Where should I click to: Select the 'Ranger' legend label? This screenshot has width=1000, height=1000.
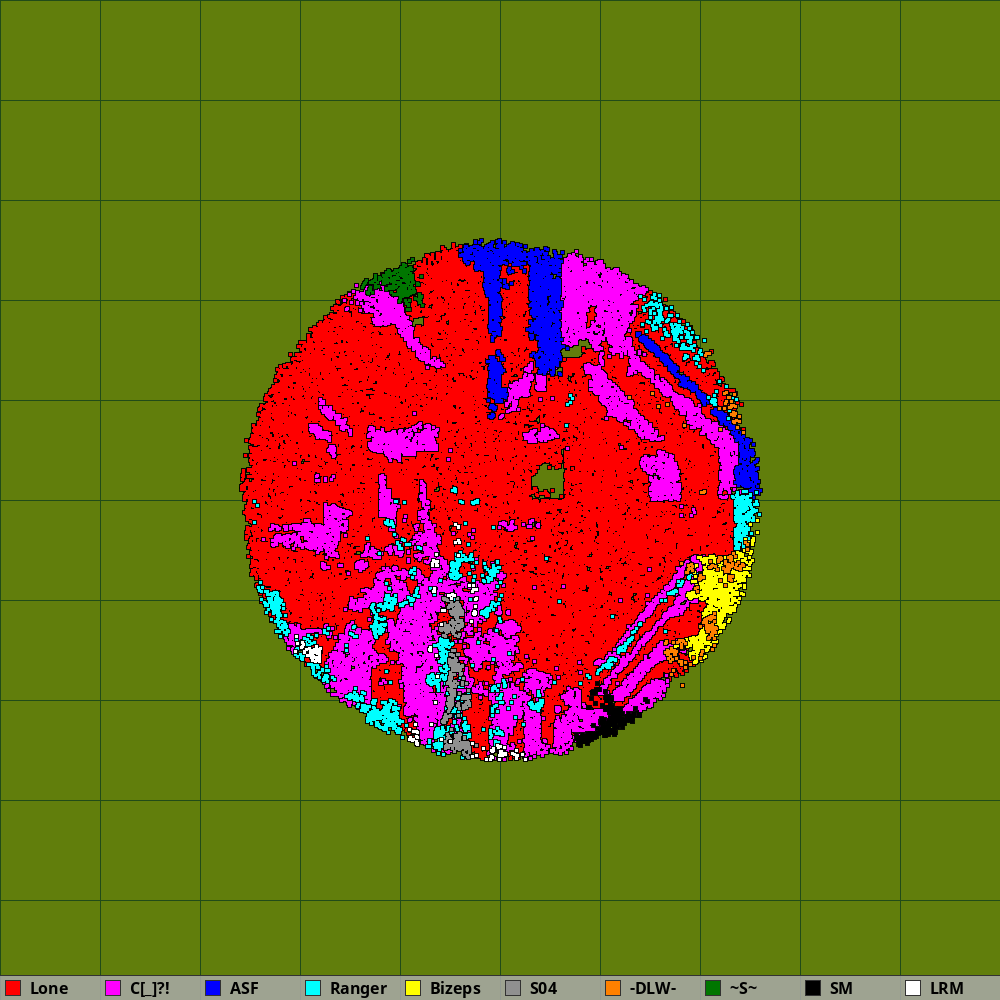pos(358,989)
